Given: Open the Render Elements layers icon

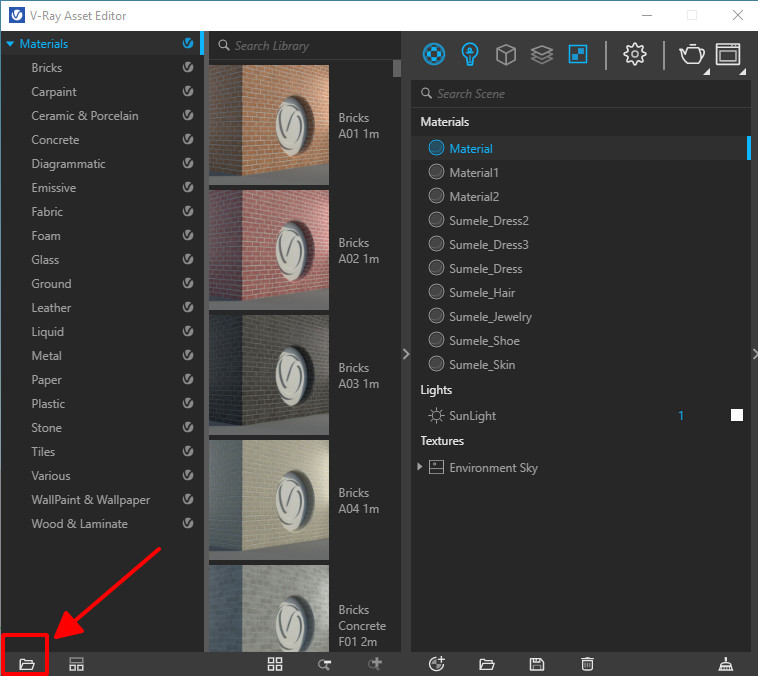Looking at the screenshot, I should (x=542, y=55).
